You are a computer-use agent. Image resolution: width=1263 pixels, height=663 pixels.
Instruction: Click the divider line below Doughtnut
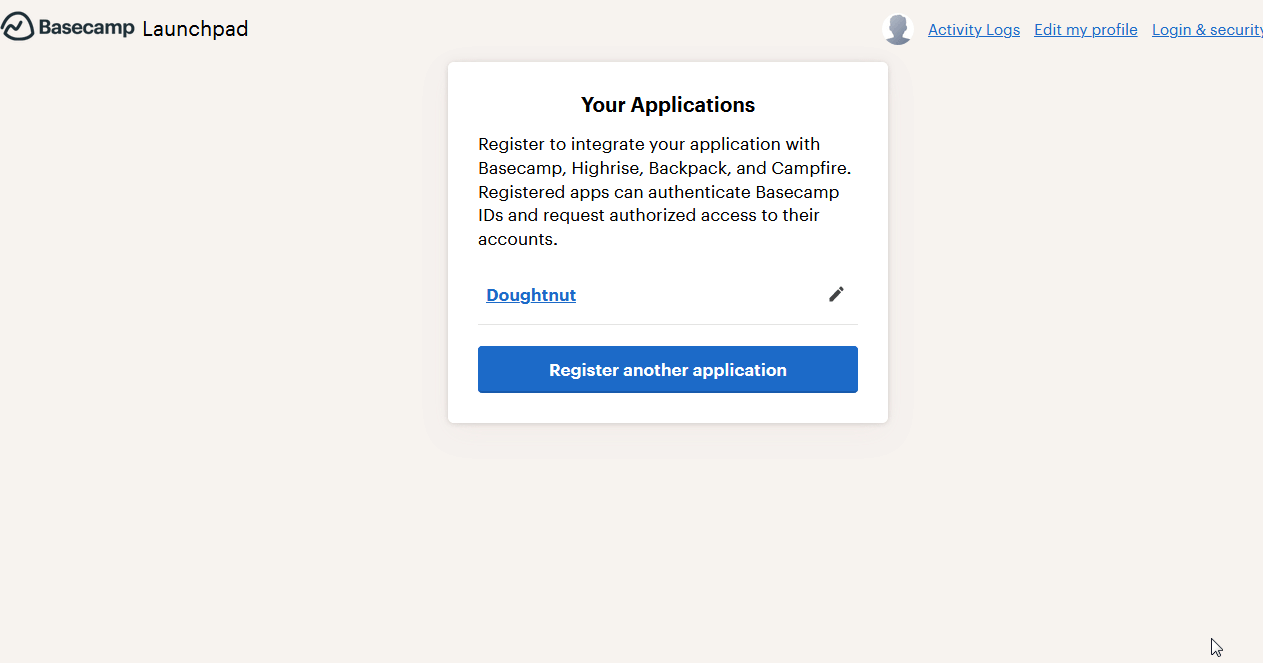click(x=668, y=324)
